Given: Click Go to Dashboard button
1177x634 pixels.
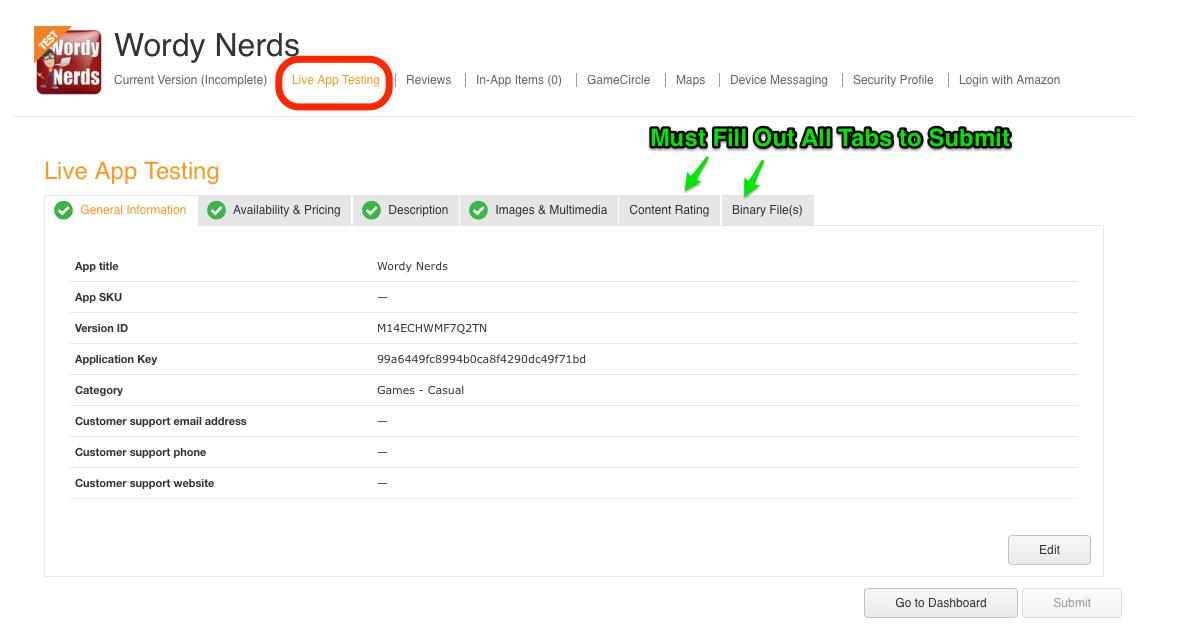Looking at the screenshot, I should click(x=941, y=603).
